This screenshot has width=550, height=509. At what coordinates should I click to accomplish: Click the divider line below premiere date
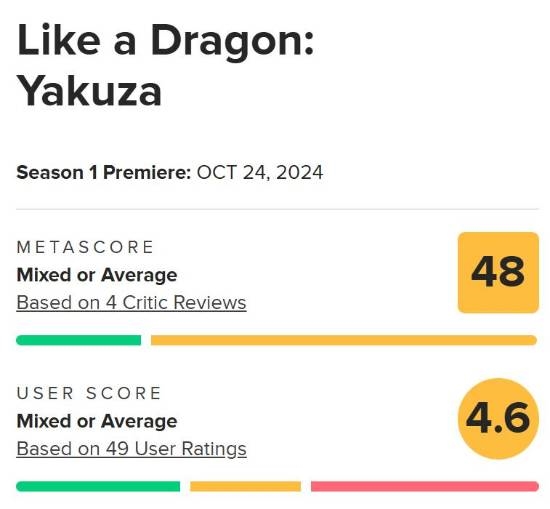(x=277, y=209)
